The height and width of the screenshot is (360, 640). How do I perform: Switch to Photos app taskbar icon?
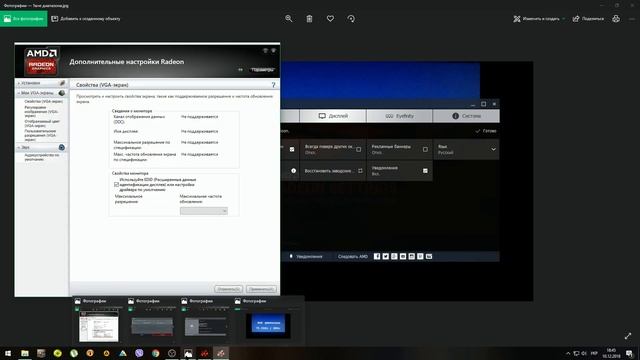click(188, 353)
